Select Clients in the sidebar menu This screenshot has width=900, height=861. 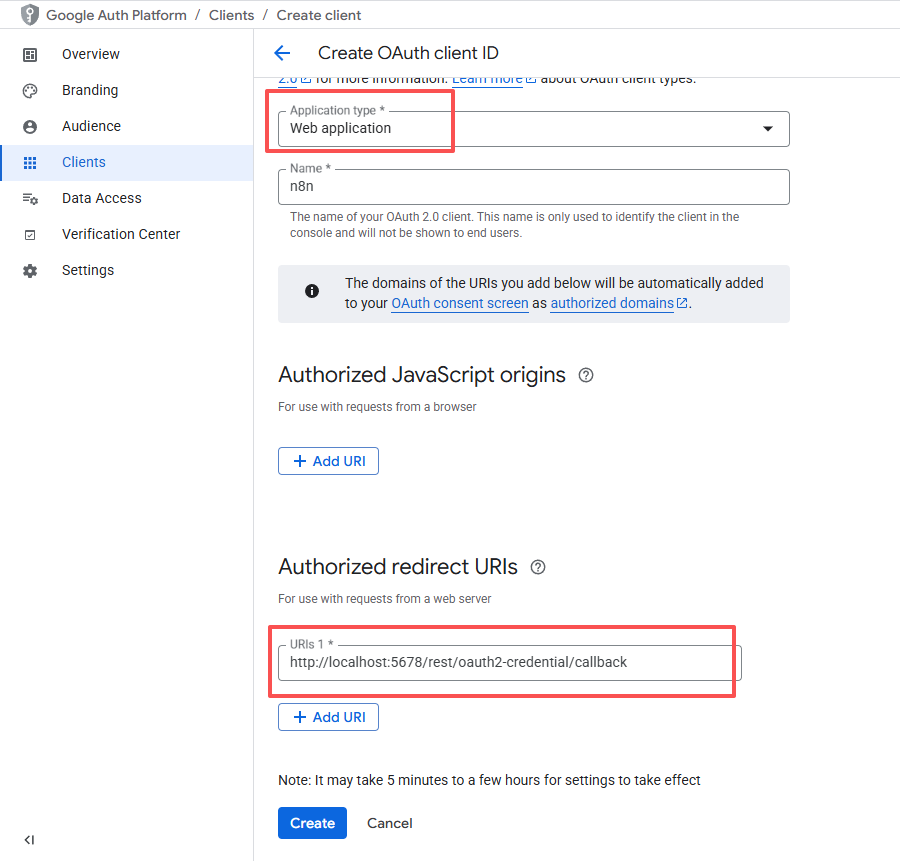(84, 163)
